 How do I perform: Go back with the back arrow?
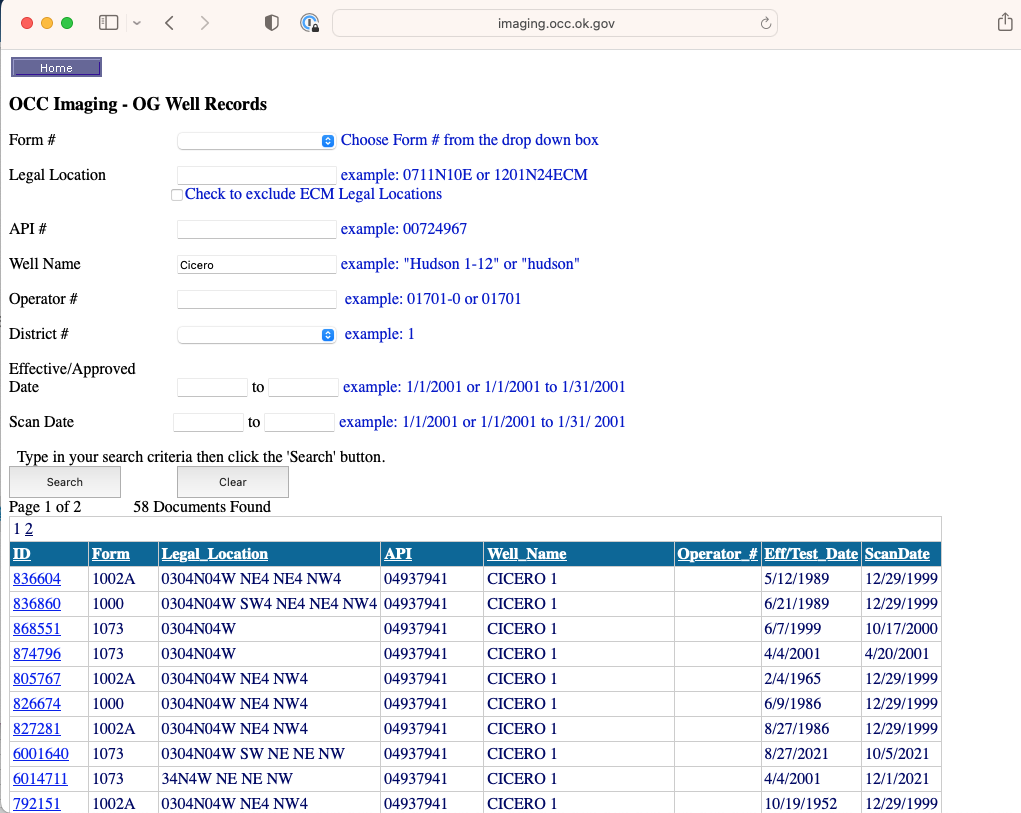coord(169,23)
